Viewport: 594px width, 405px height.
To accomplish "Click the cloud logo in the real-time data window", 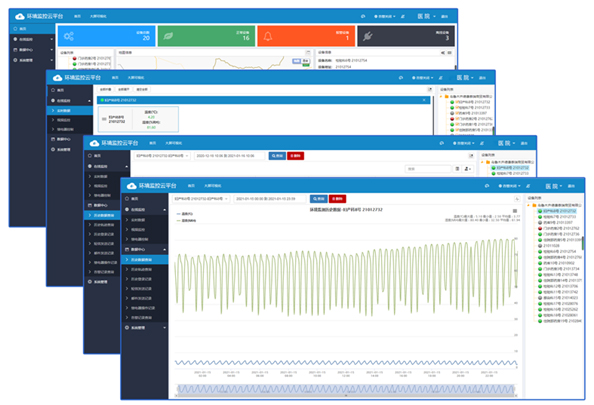I will click(57, 78).
